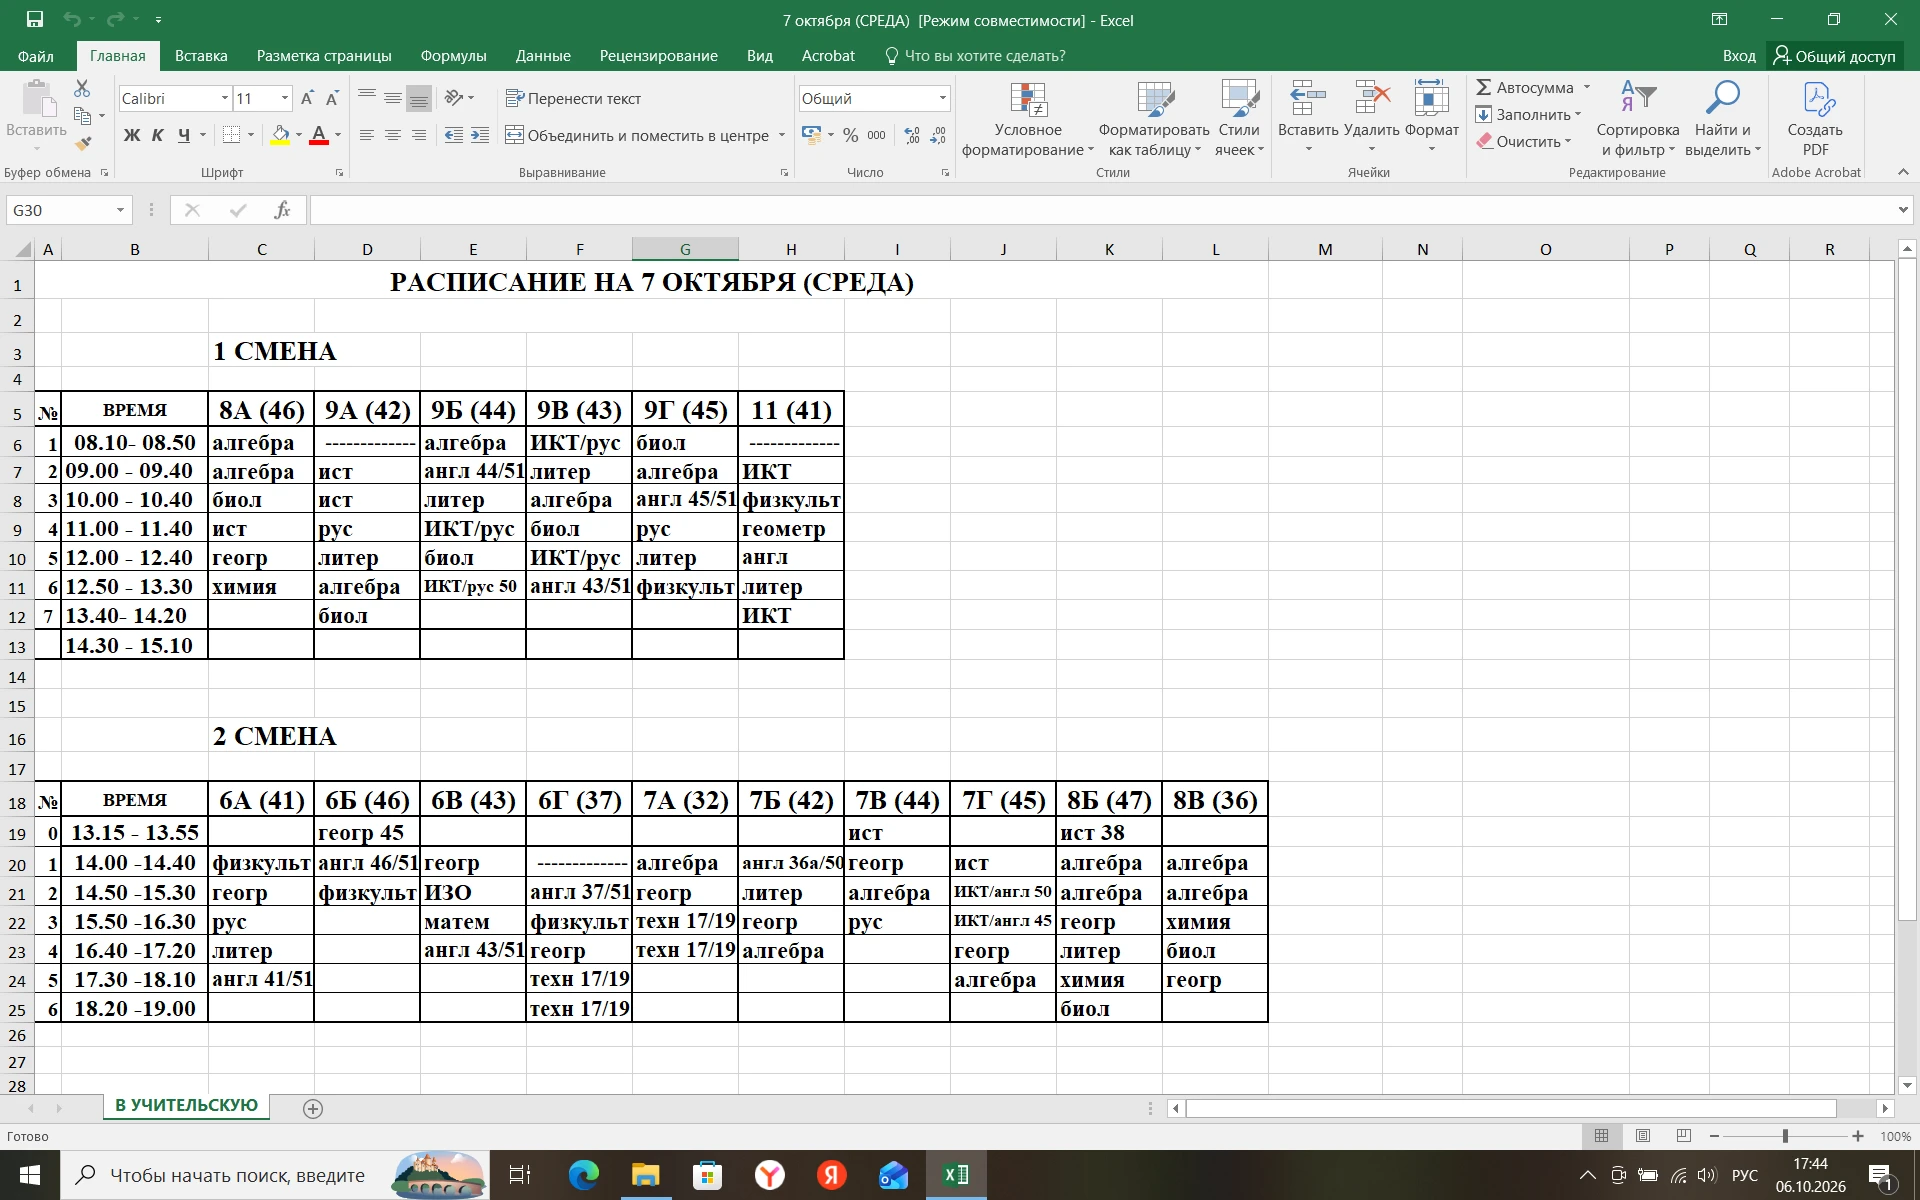Click the Format Painter brush icon
Viewport: 1920px width, 1200px height.
pyautogui.click(x=83, y=143)
